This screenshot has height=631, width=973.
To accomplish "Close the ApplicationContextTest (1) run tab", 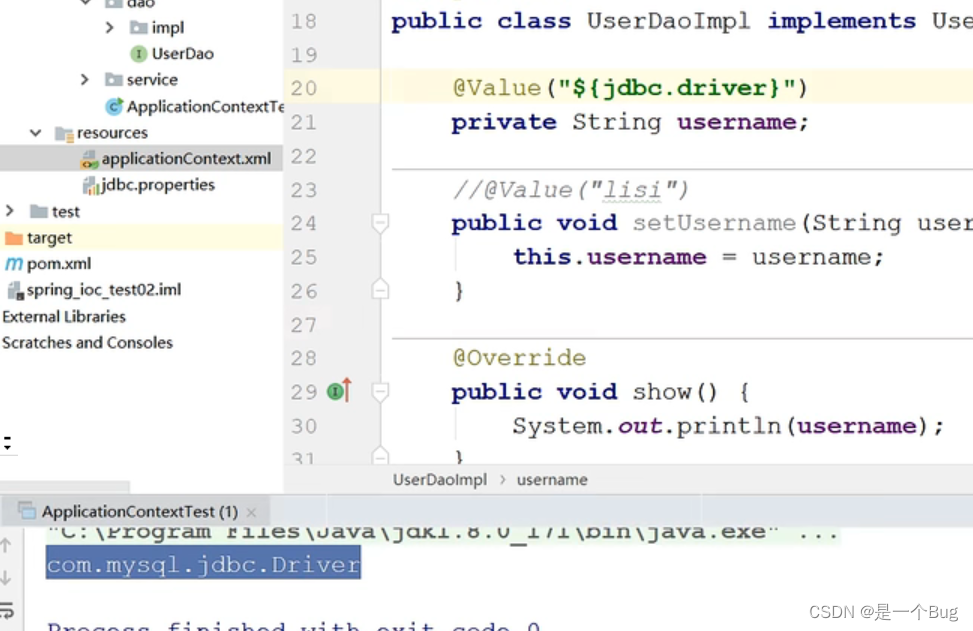I will pos(251,512).
